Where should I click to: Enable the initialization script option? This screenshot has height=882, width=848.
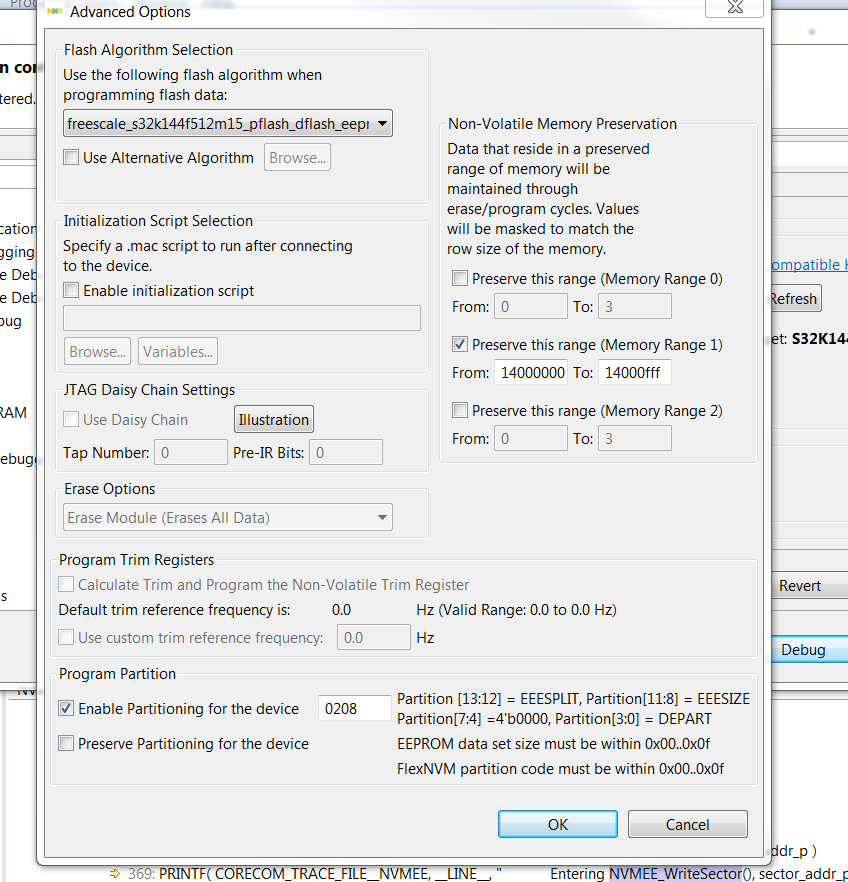click(x=68, y=289)
